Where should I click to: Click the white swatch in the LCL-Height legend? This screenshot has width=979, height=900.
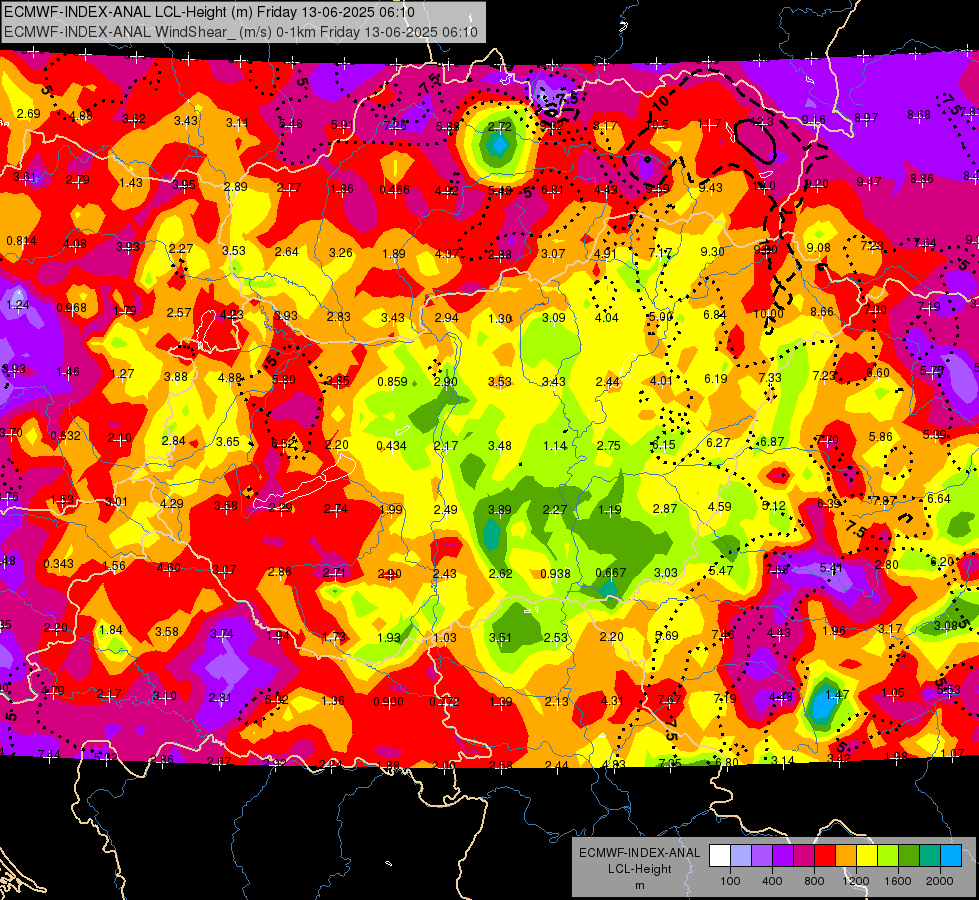click(x=720, y=856)
